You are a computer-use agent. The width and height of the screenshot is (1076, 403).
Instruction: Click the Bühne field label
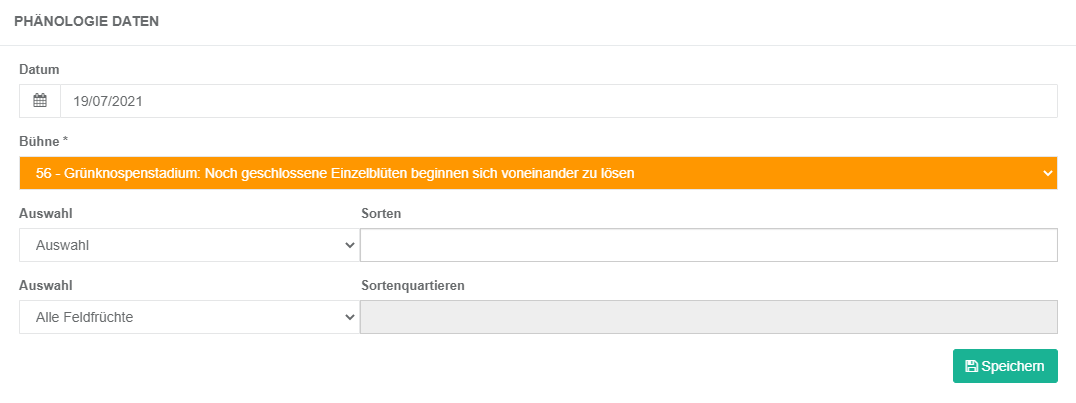pyautogui.click(x=40, y=141)
